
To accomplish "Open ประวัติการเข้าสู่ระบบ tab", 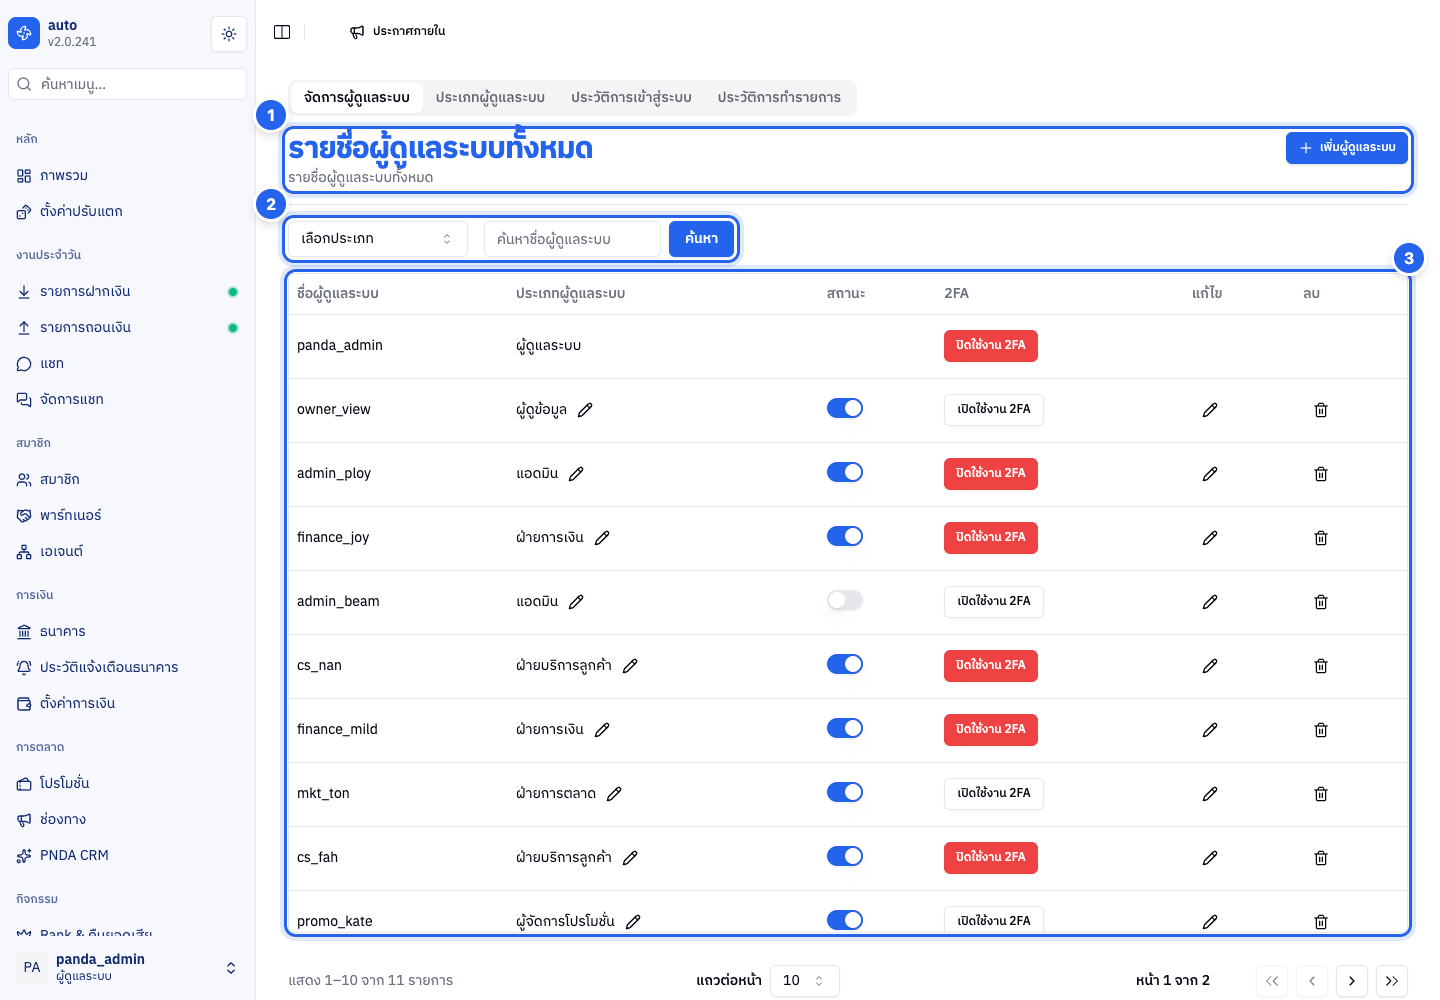I will coord(631,98).
